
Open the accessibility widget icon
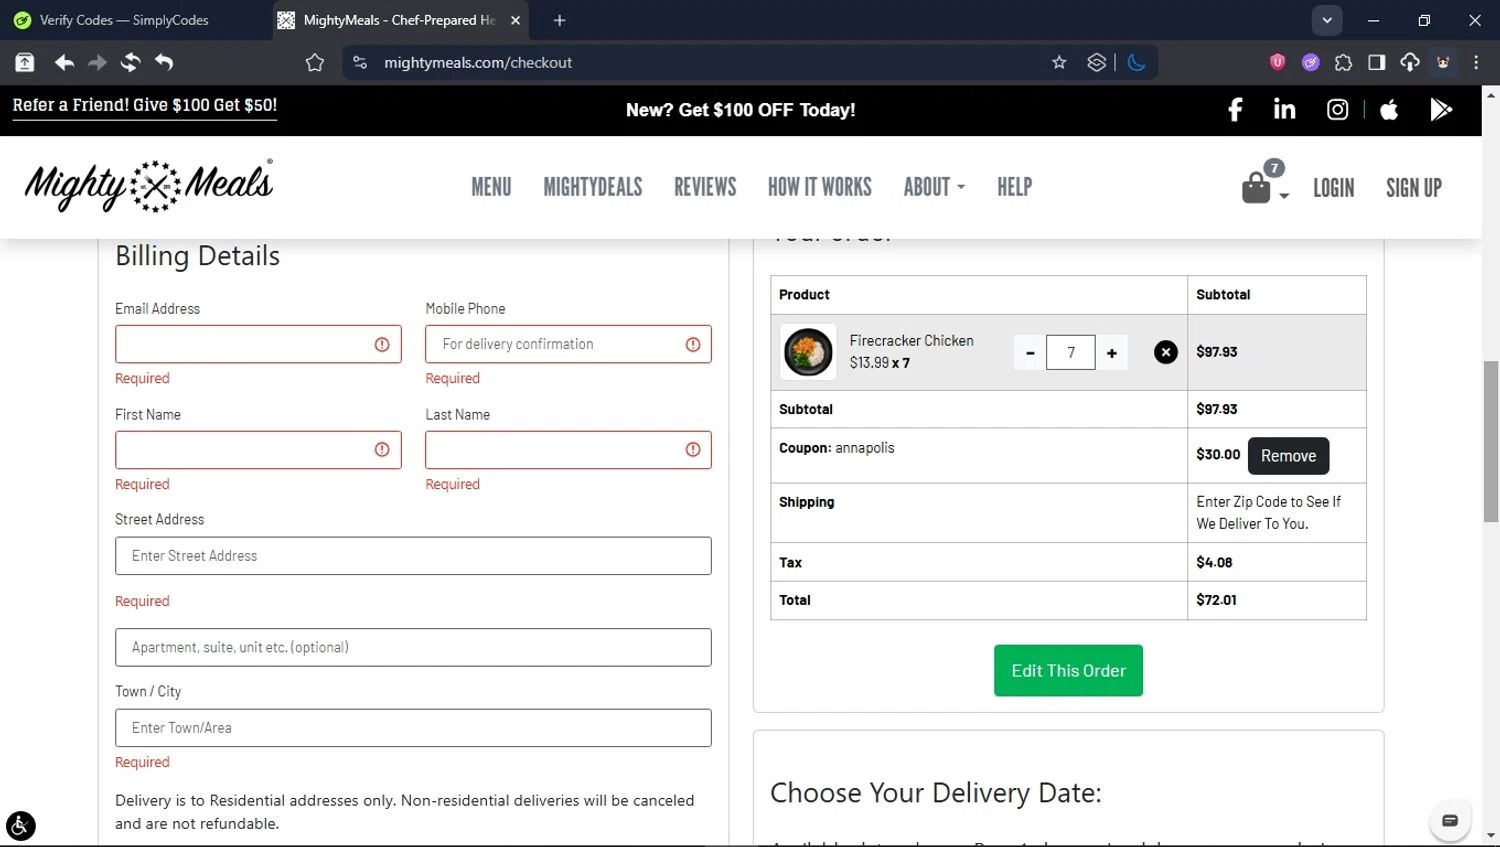click(x=21, y=826)
